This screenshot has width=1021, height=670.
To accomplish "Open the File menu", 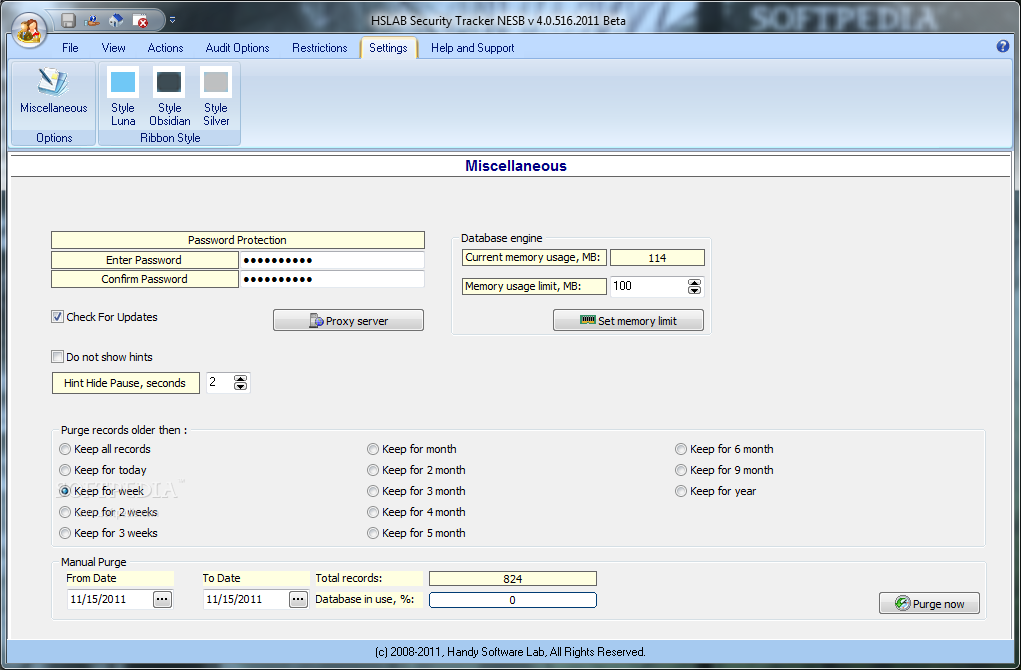I will pos(70,48).
